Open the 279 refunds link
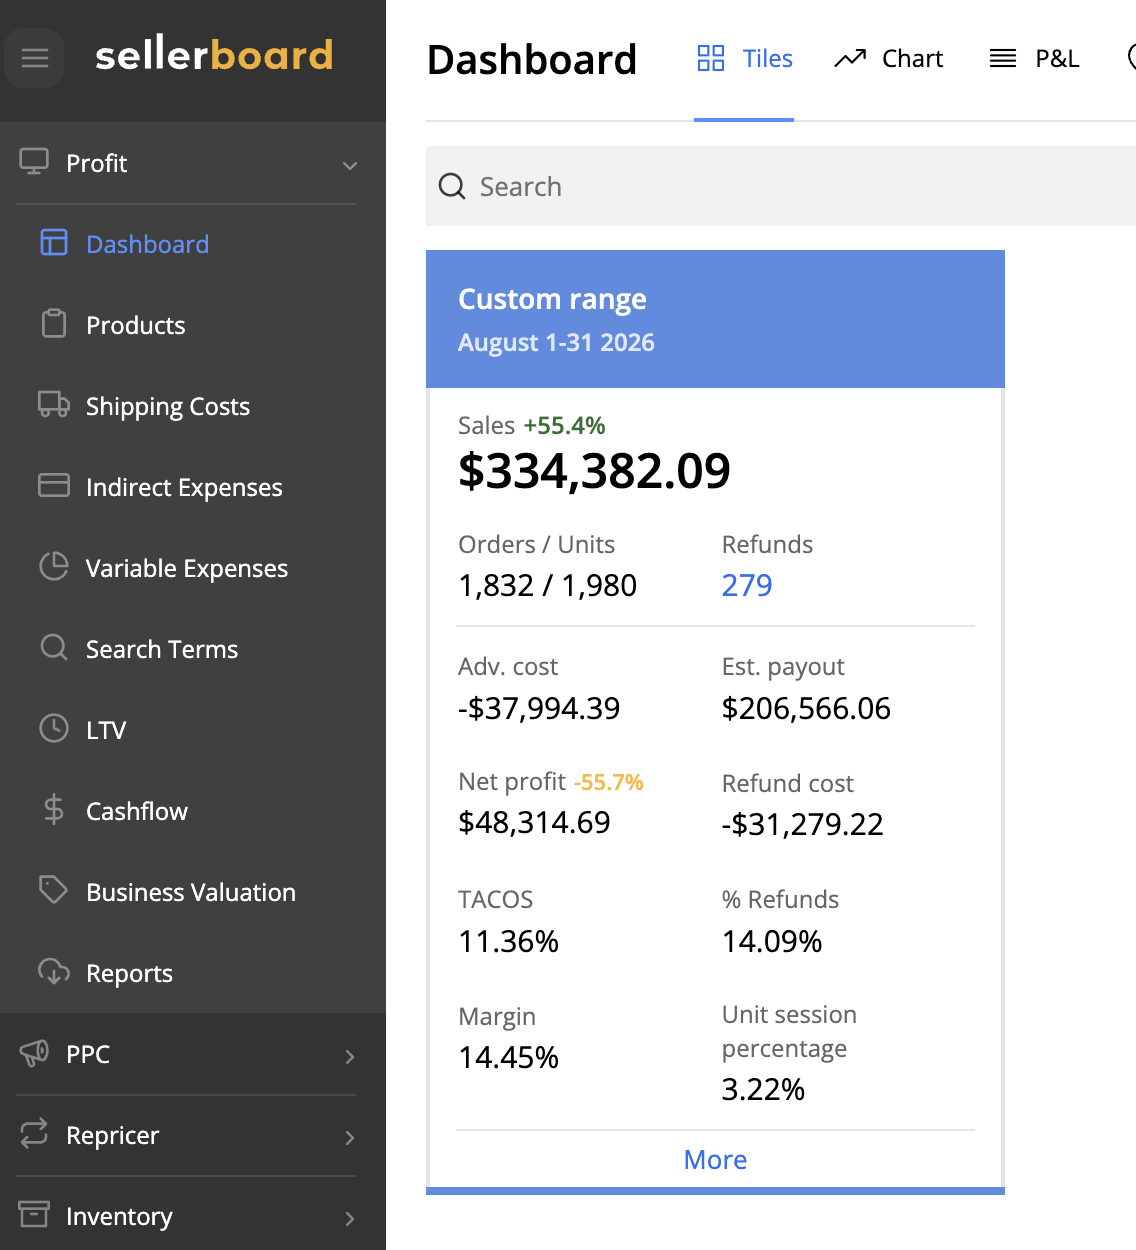The image size is (1136, 1250). (747, 585)
